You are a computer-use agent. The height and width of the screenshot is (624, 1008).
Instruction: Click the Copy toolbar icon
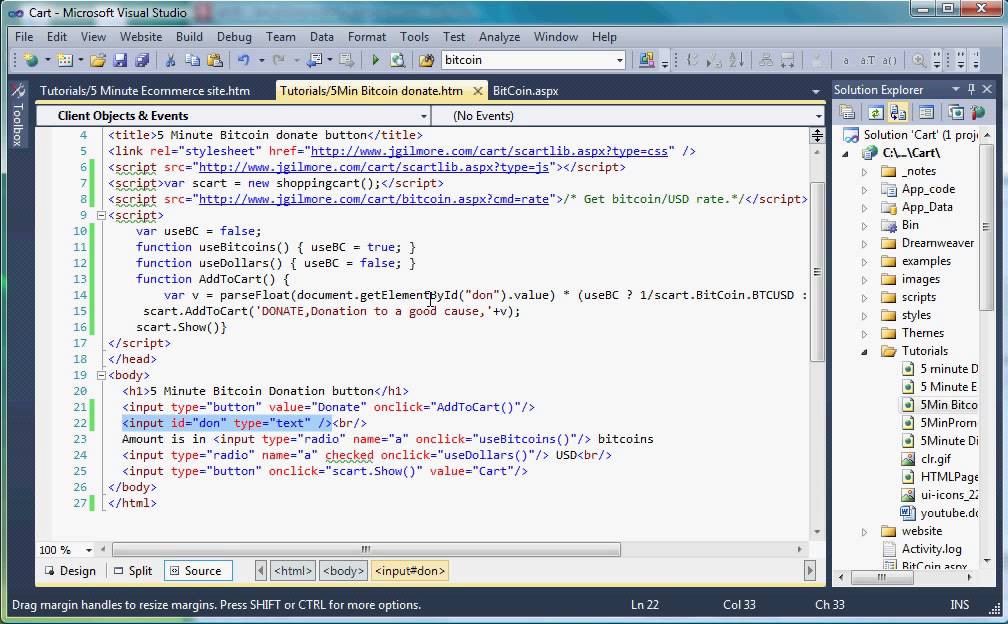click(x=192, y=60)
